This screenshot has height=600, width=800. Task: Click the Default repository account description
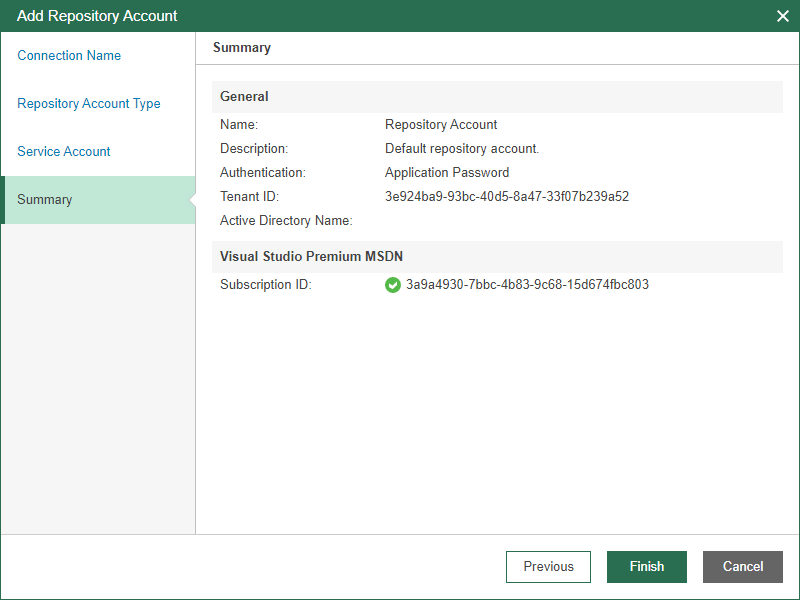click(x=462, y=149)
